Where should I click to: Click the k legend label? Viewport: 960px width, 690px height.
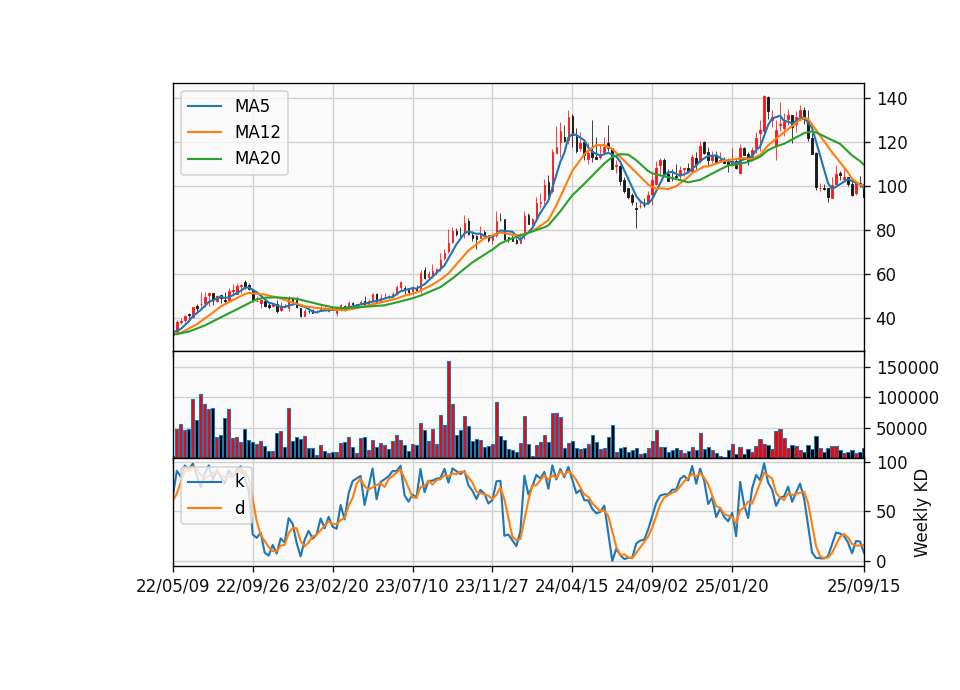pos(239,481)
